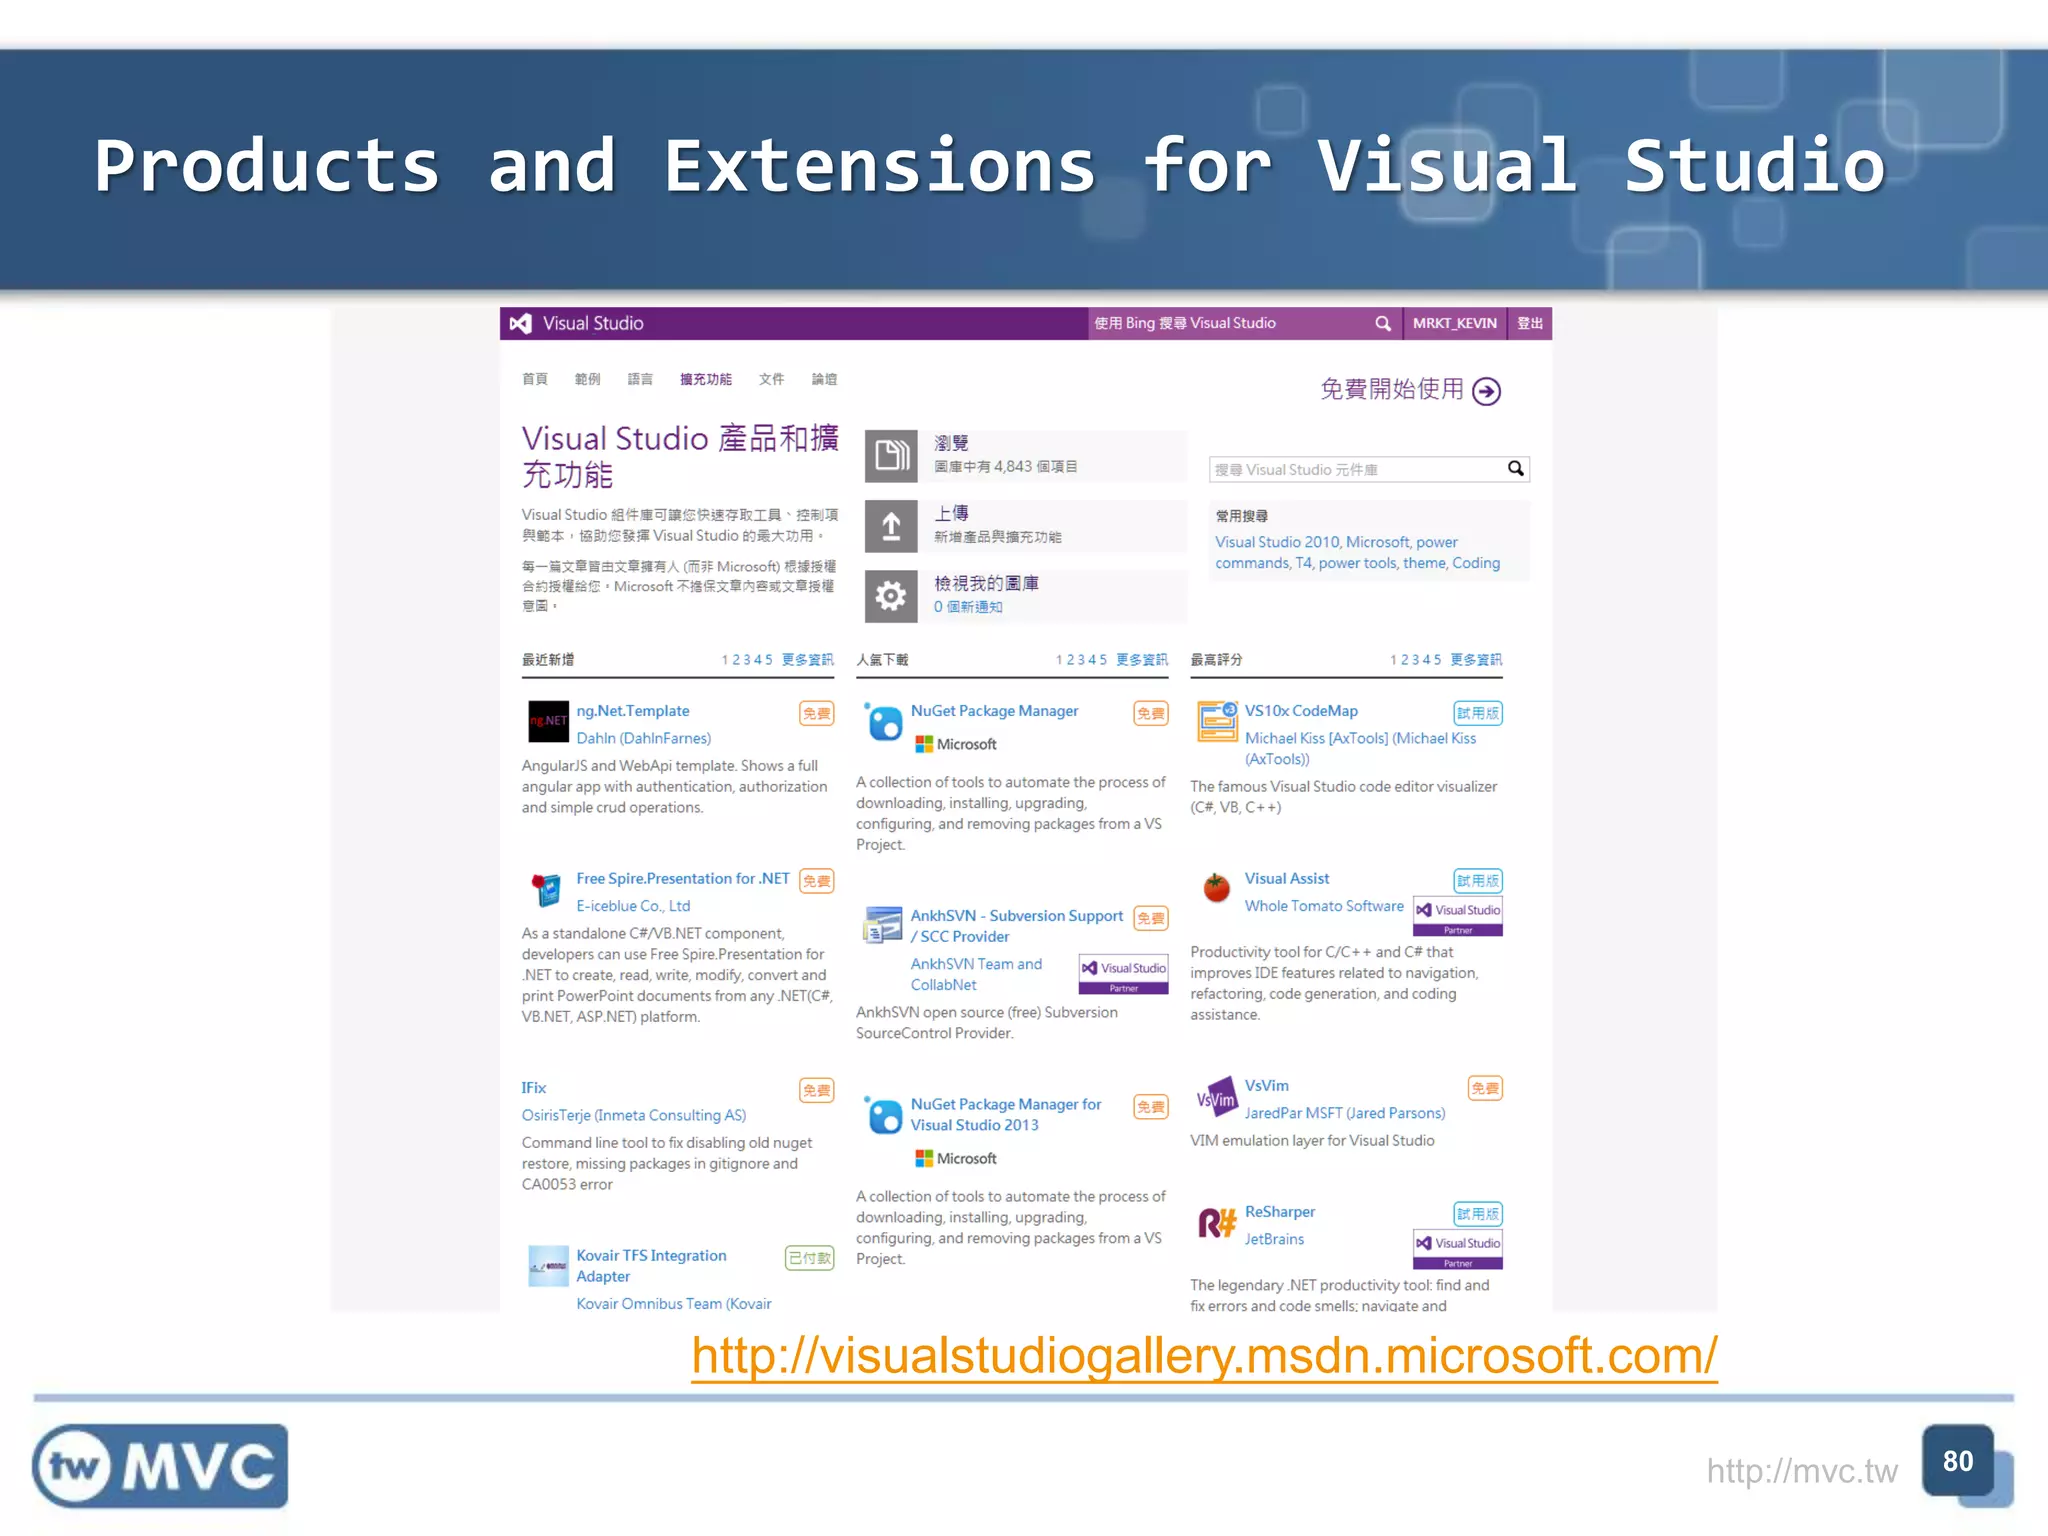Click Visual Studio Partner badge beside Visual Assist
2048x1536 pixels.
point(1458,916)
